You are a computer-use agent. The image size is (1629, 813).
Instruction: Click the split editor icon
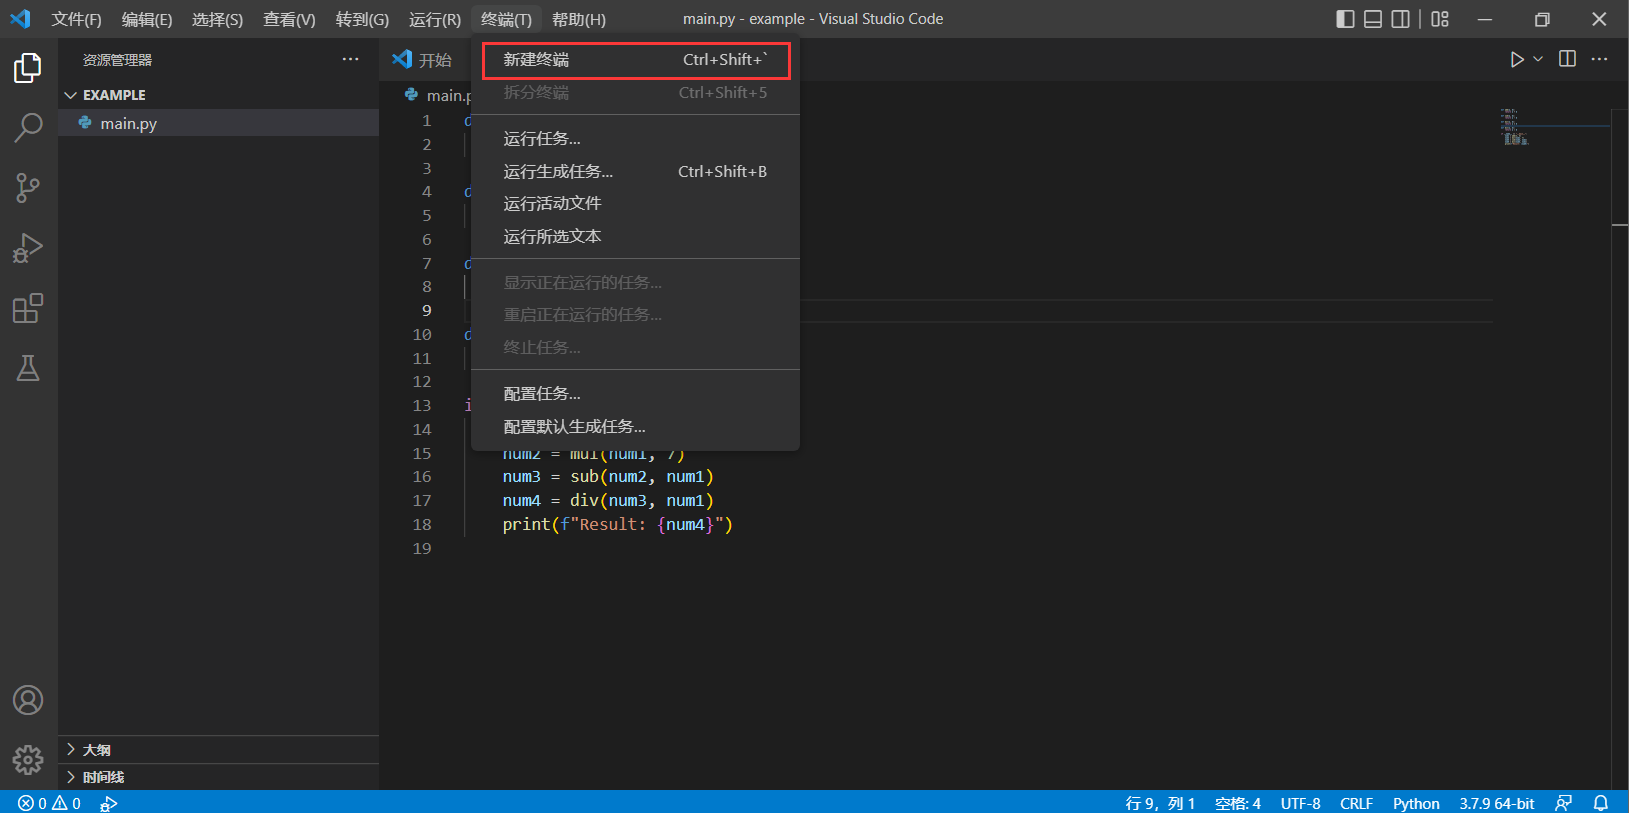pyautogui.click(x=1567, y=59)
